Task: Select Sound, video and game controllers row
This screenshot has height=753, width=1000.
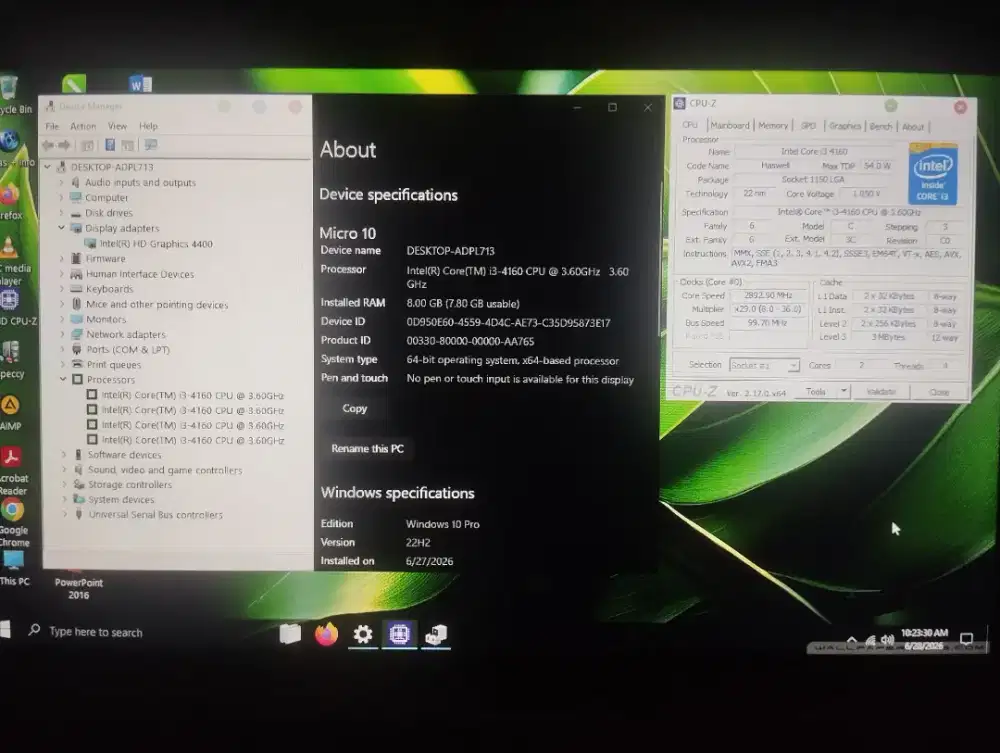Action: [165, 470]
